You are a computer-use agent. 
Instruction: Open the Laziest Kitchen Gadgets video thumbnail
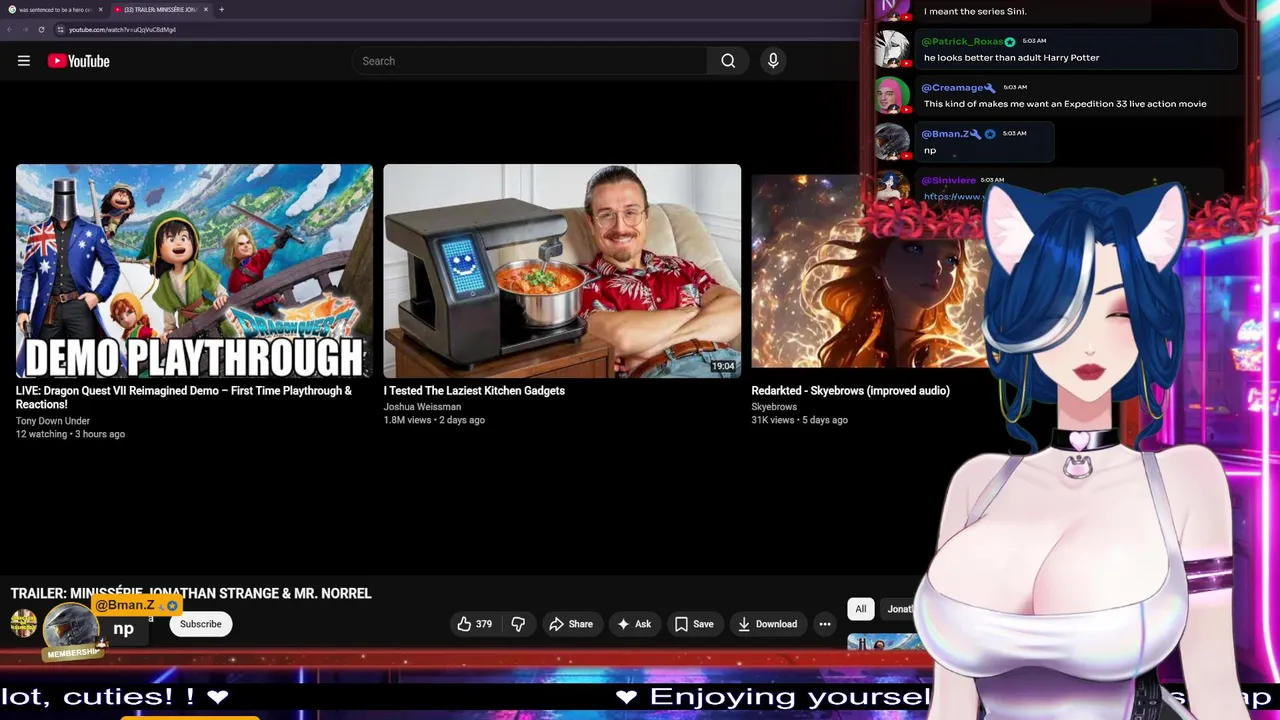[562, 271]
